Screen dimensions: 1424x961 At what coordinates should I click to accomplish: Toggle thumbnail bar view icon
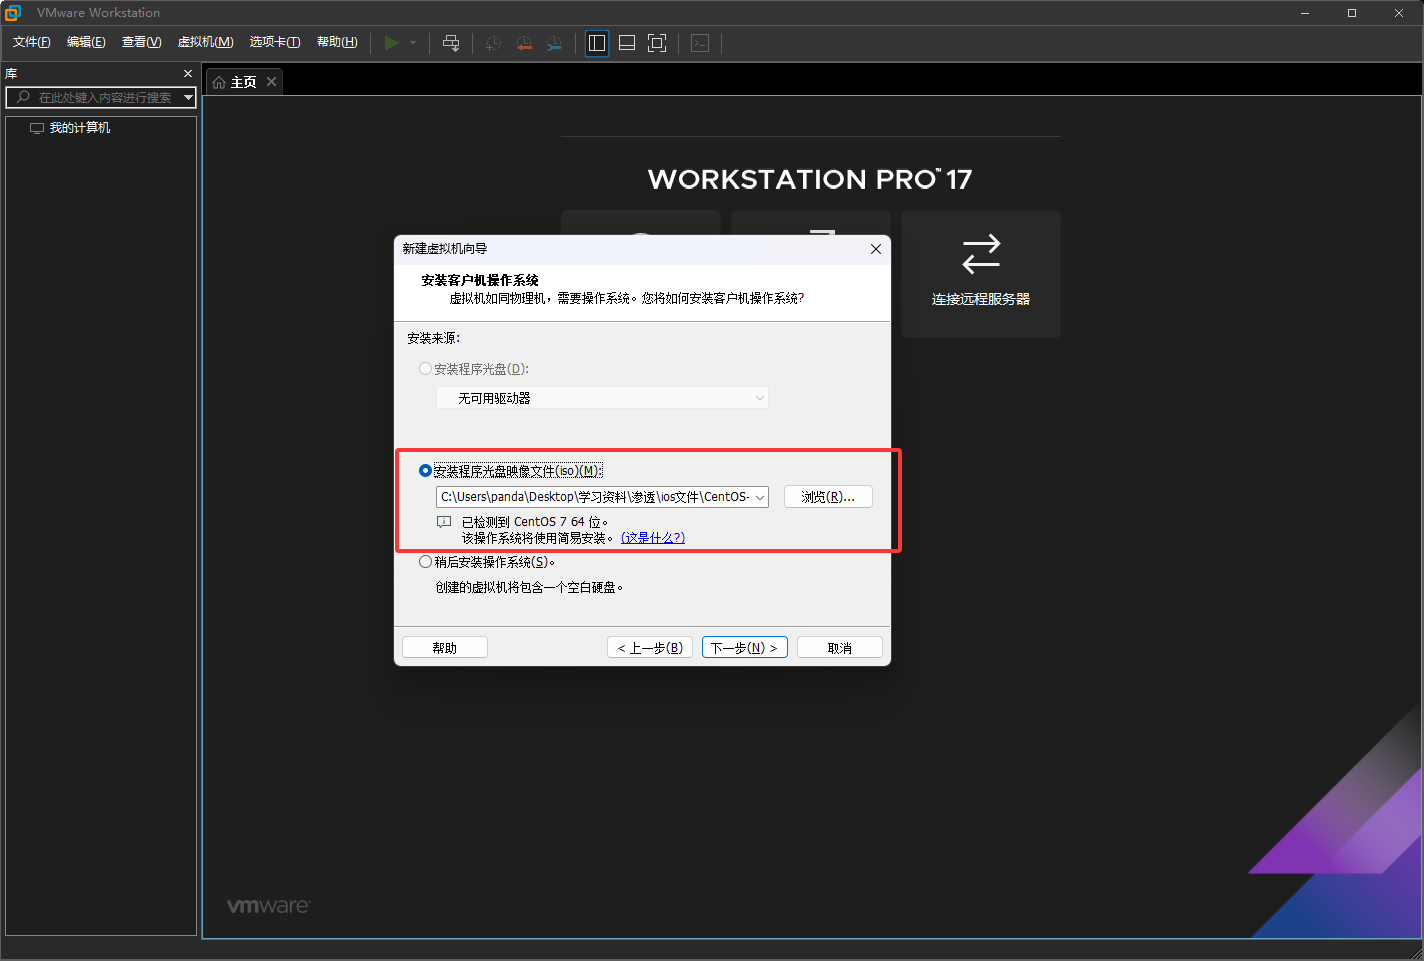(x=627, y=43)
